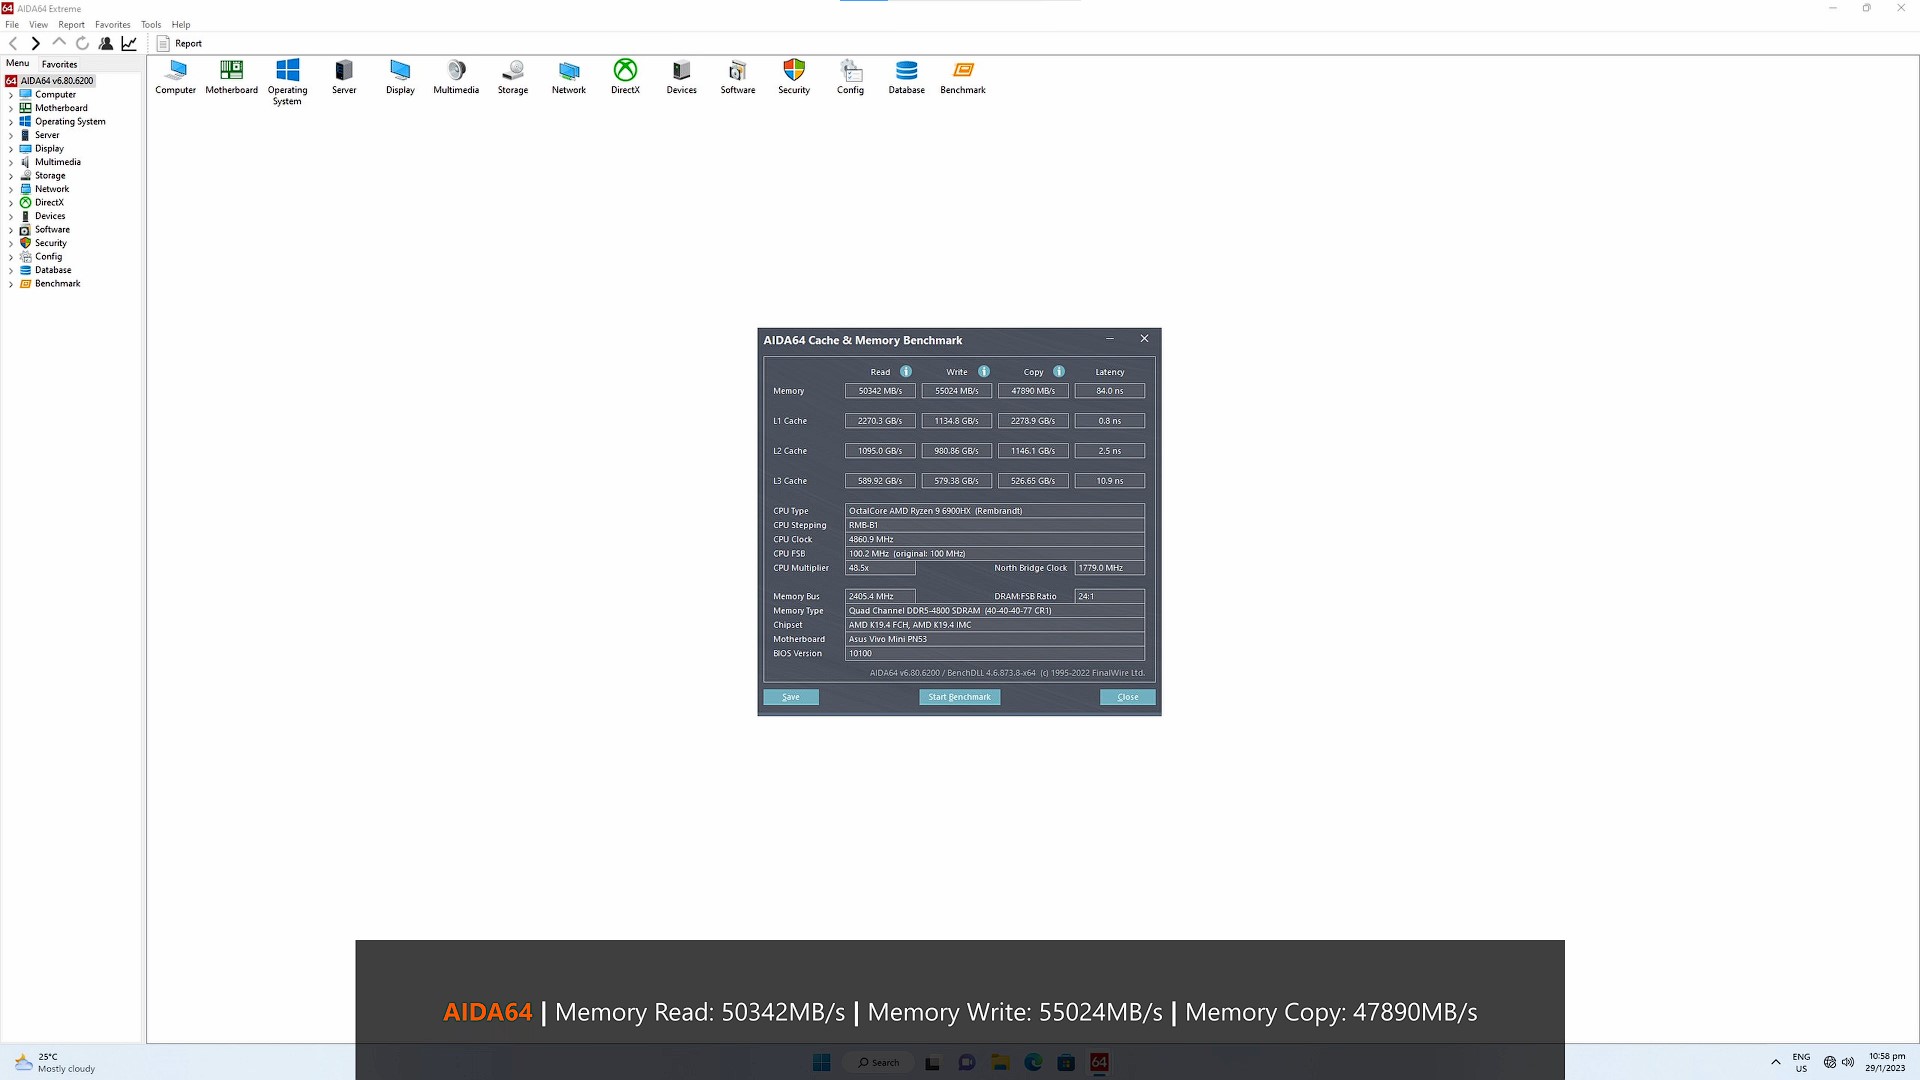
Task: Open the Help menu
Action: 181,24
